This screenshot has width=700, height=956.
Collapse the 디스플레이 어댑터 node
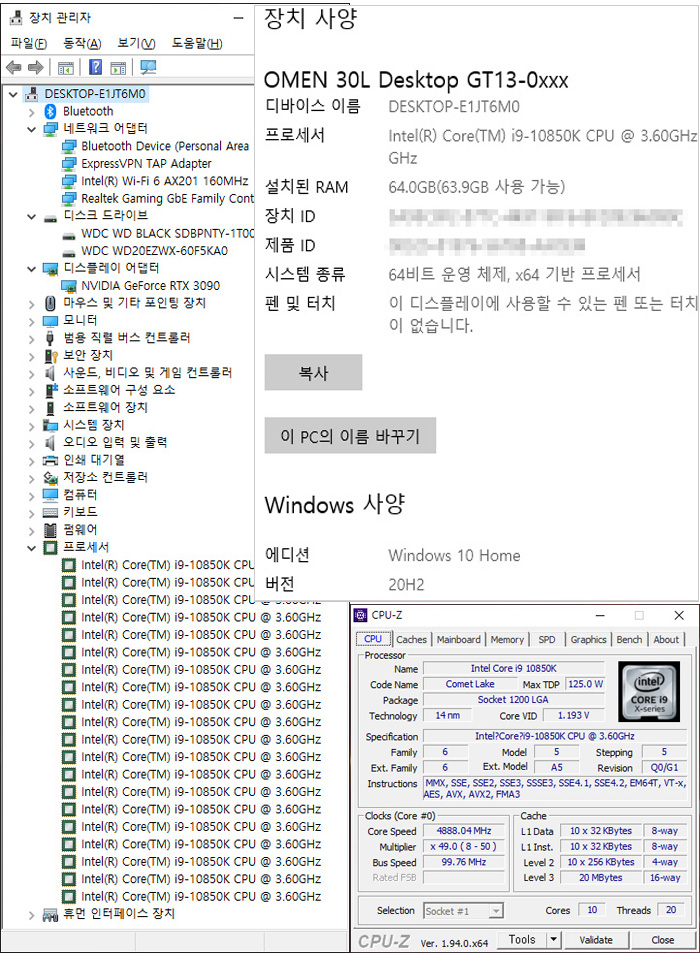pos(32,268)
